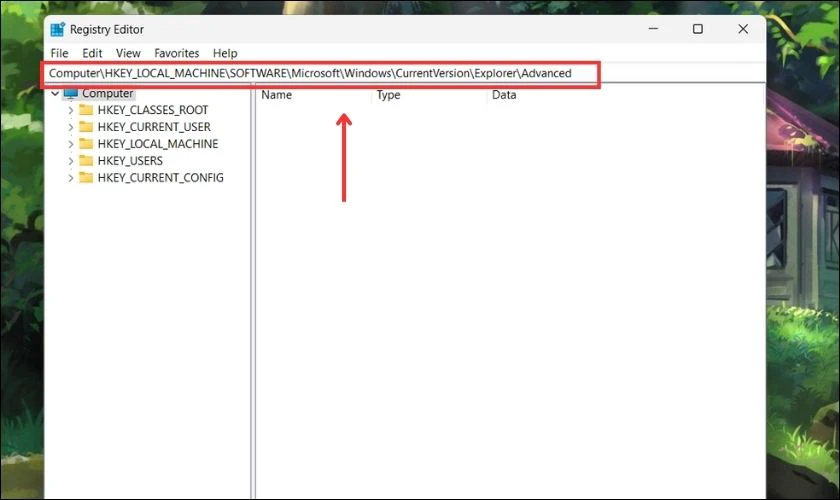This screenshot has width=840, height=500.
Task: Click the Computer monitor icon
Action: (x=70, y=94)
